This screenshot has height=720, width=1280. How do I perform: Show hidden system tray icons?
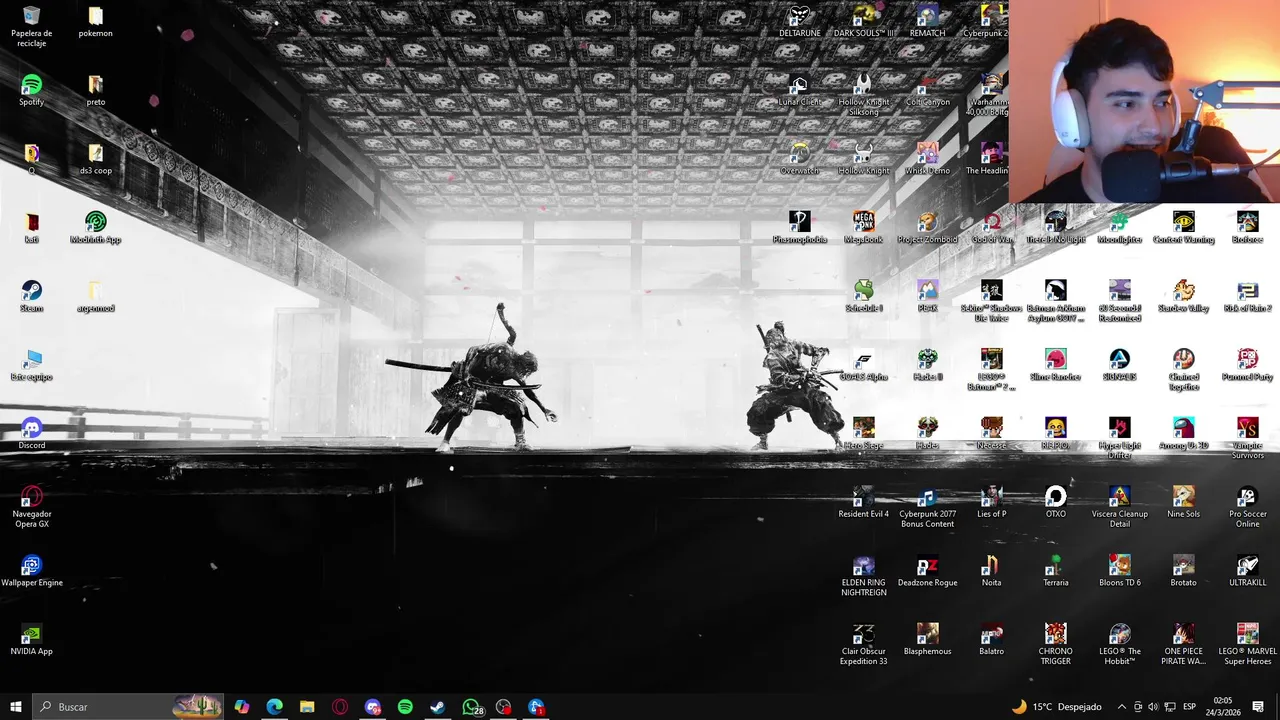(x=1121, y=707)
